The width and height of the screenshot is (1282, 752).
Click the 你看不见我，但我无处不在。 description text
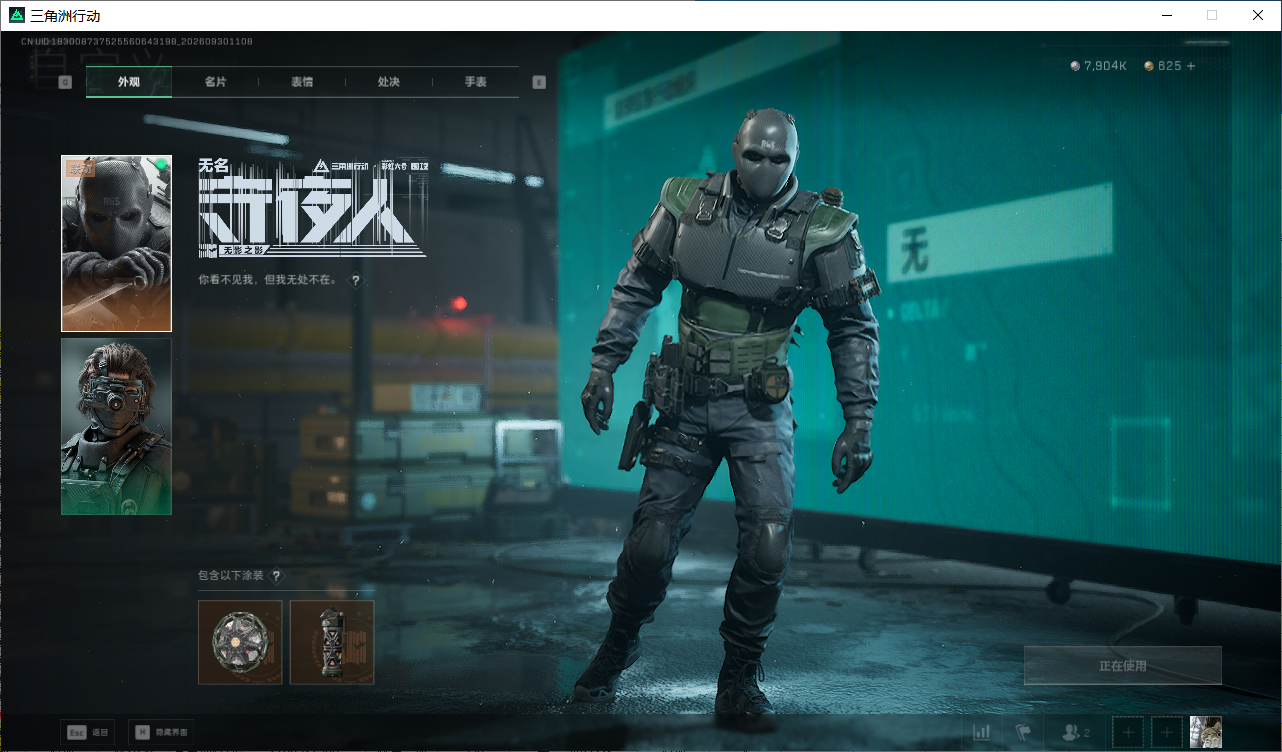(x=268, y=281)
